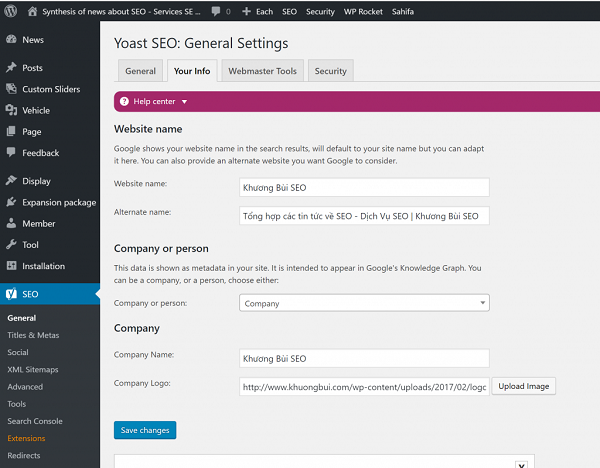Click Each in the admin bar
600x468 pixels.
(264, 12)
